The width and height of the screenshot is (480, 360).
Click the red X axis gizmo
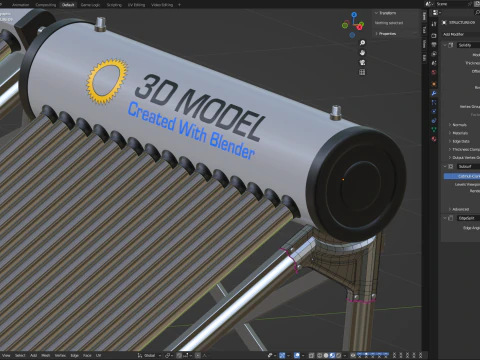pos(360,27)
